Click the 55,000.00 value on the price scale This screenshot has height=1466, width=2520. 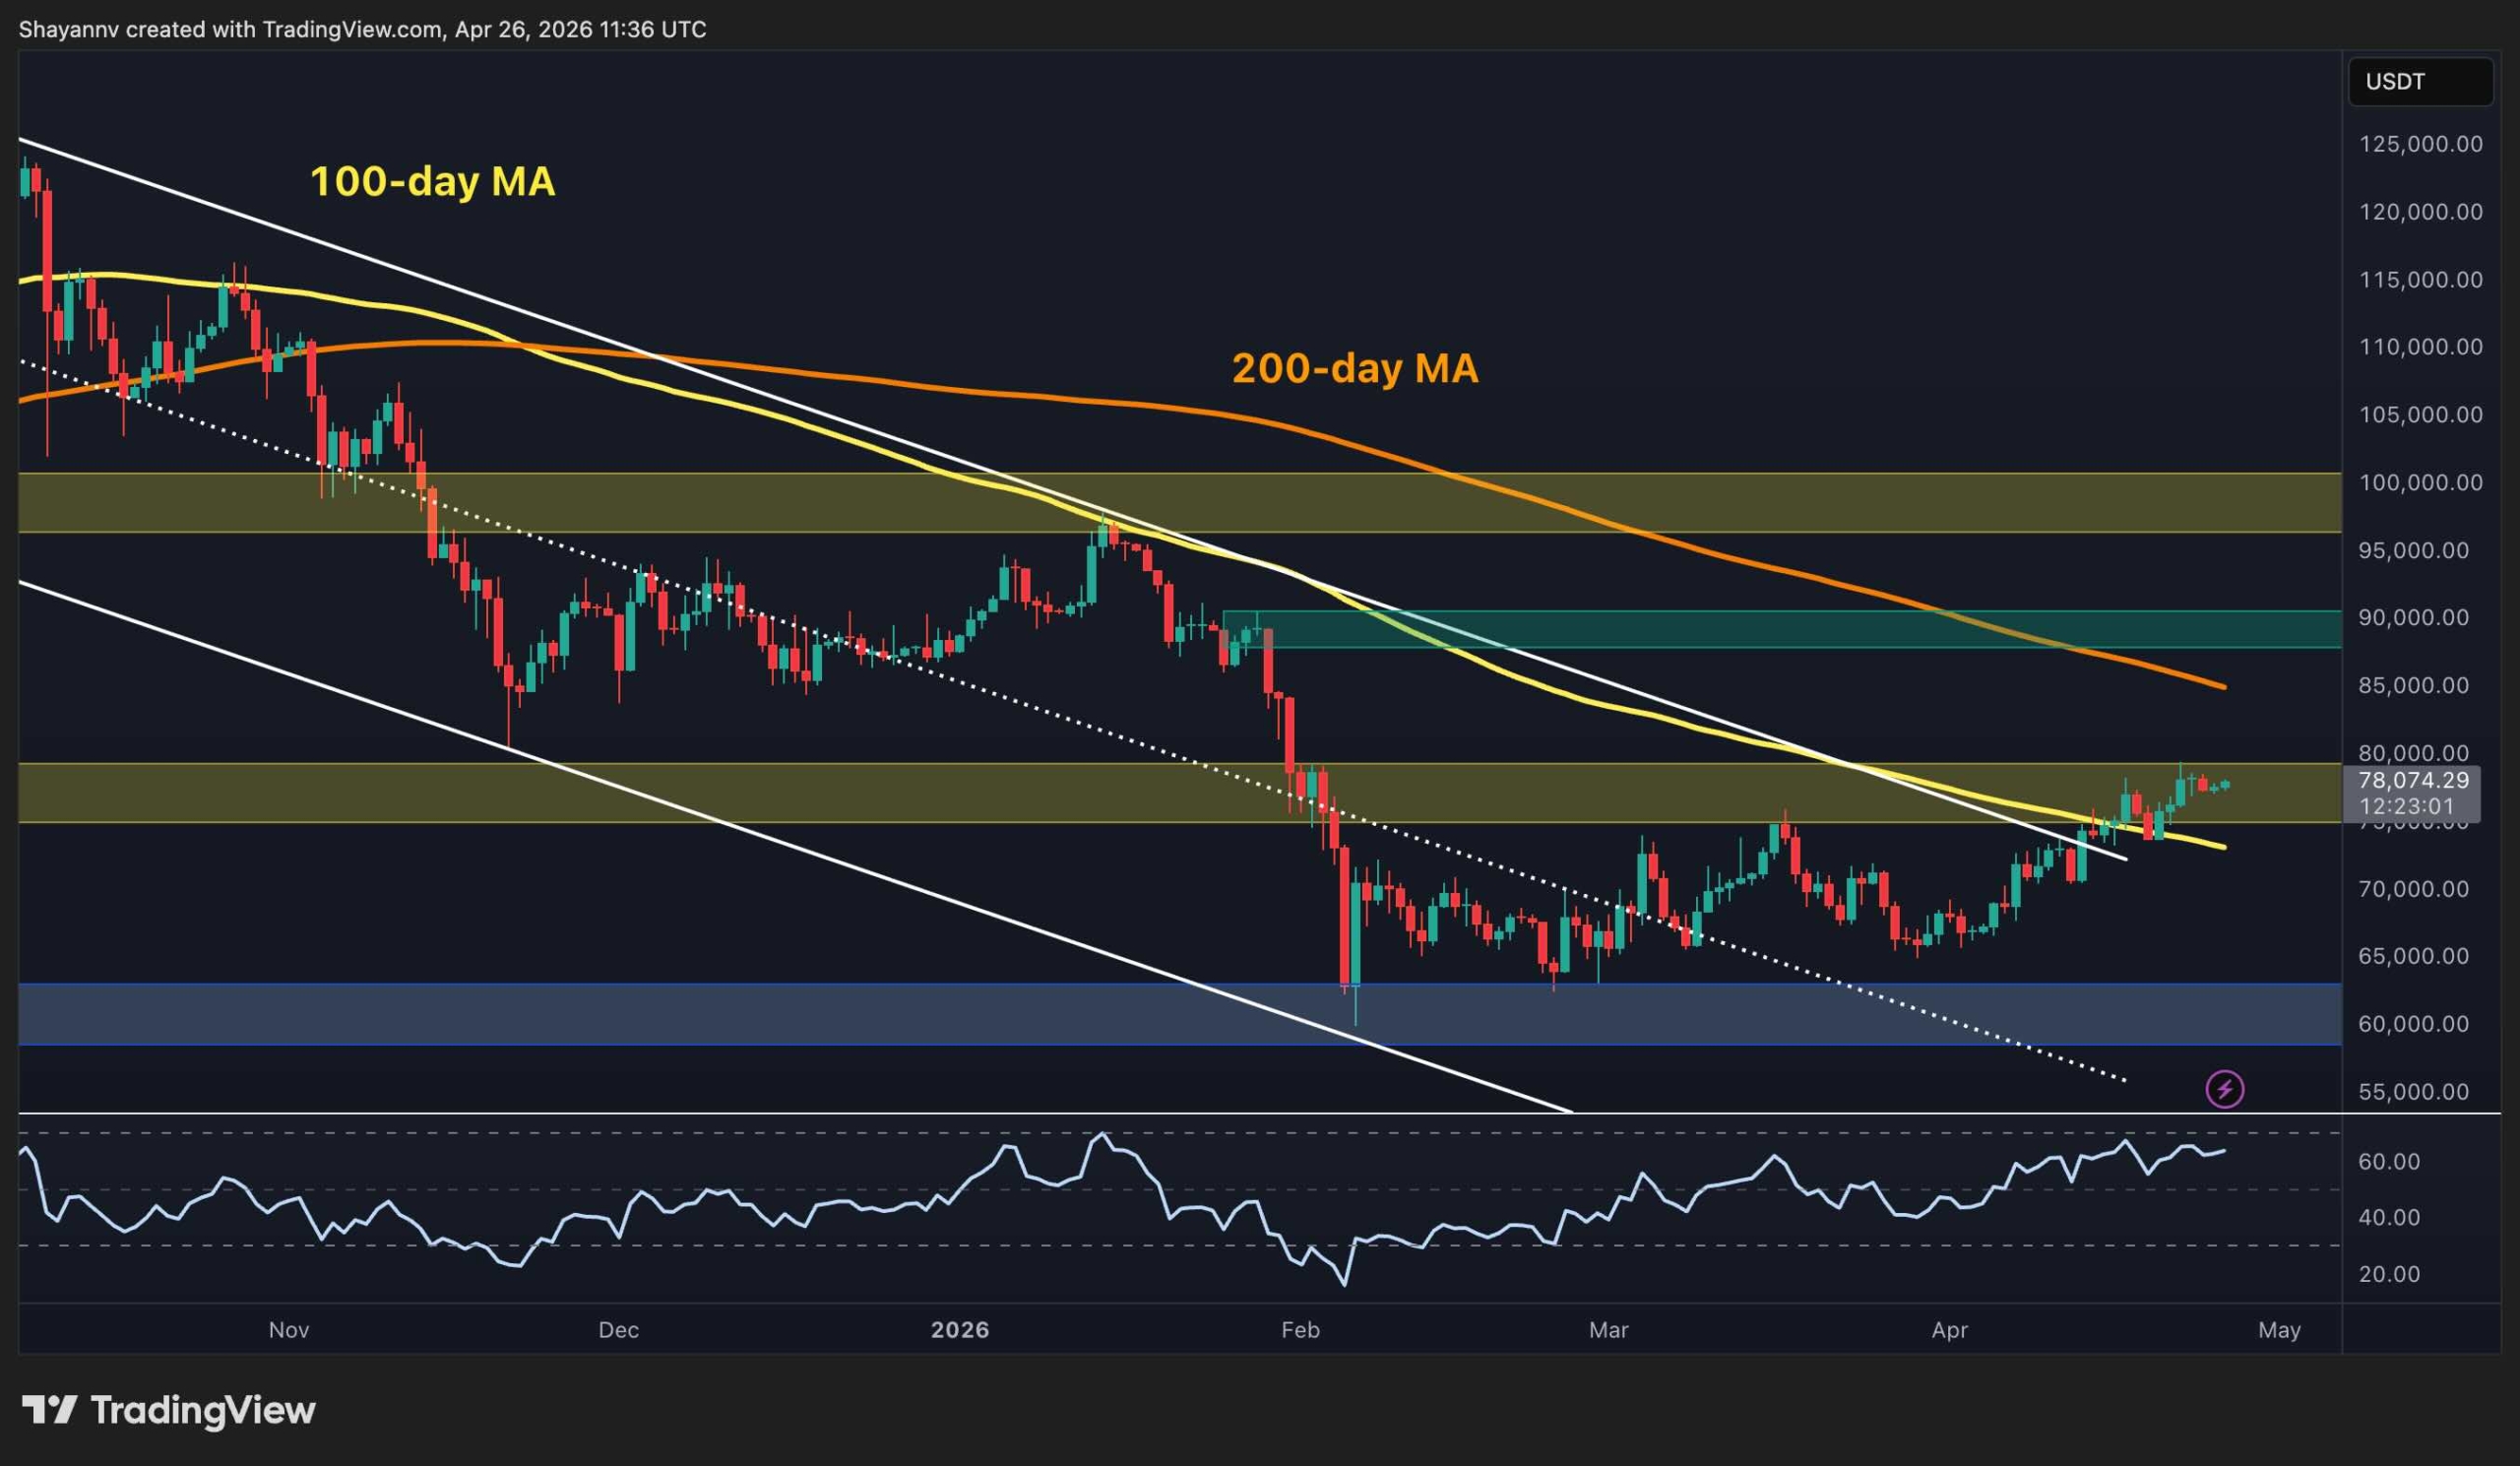[2415, 1092]
